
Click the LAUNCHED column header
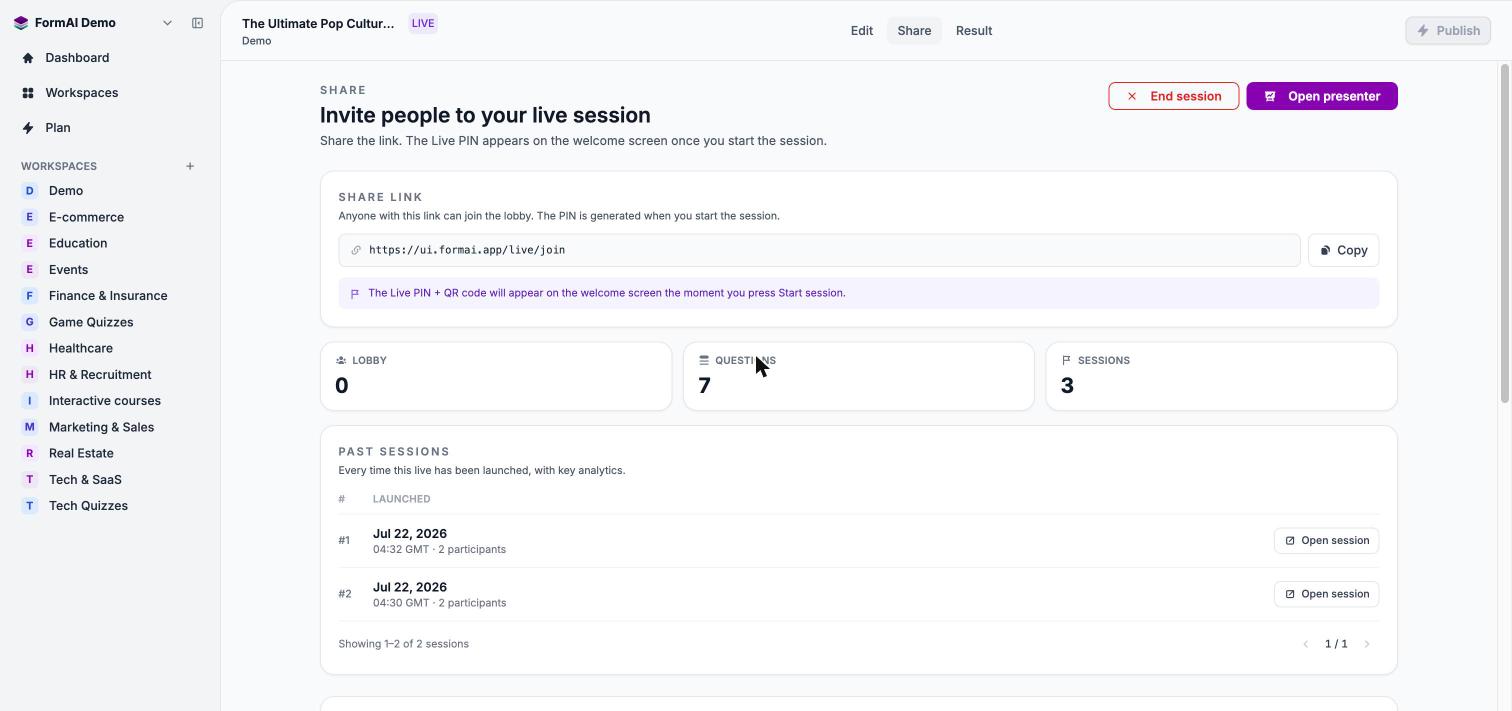[401, 499]
